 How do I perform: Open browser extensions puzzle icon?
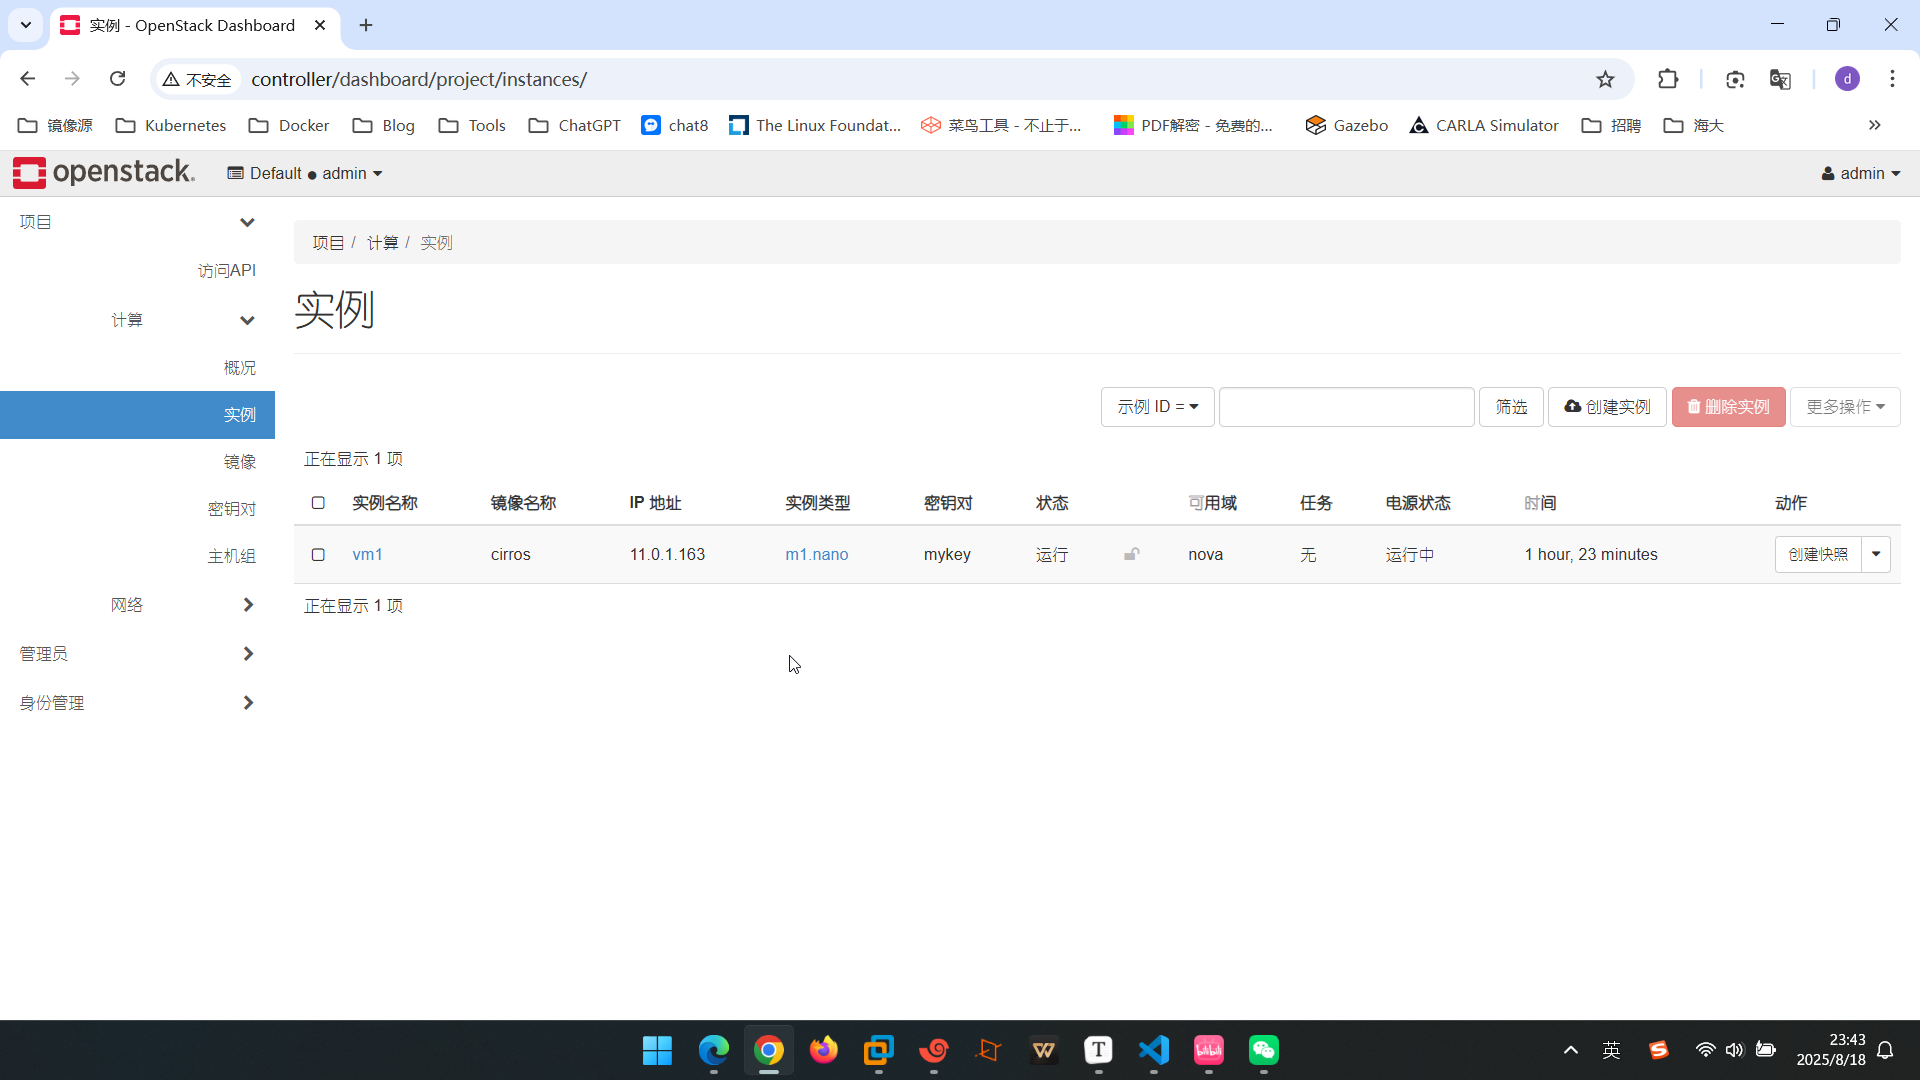1668,79
